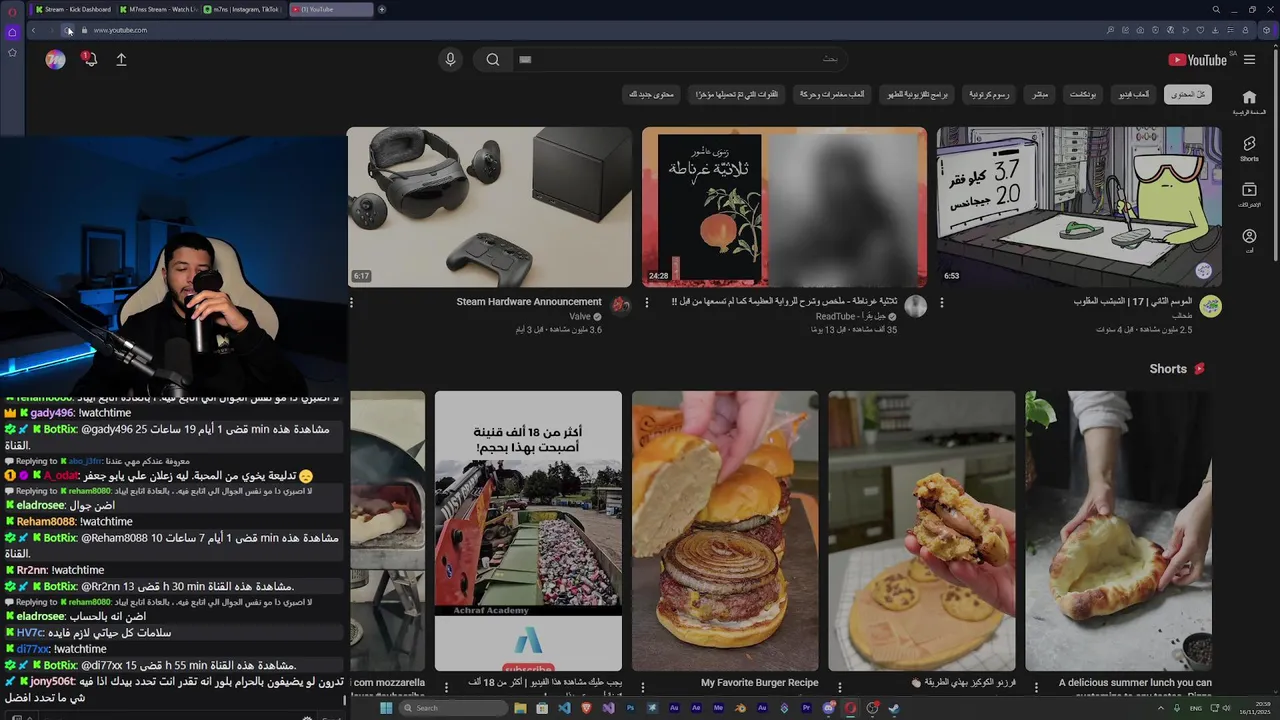Open Brave browser from the taskbar
Image resolution: width=1280 pixels, height=720 pixels.
[586, 708]
